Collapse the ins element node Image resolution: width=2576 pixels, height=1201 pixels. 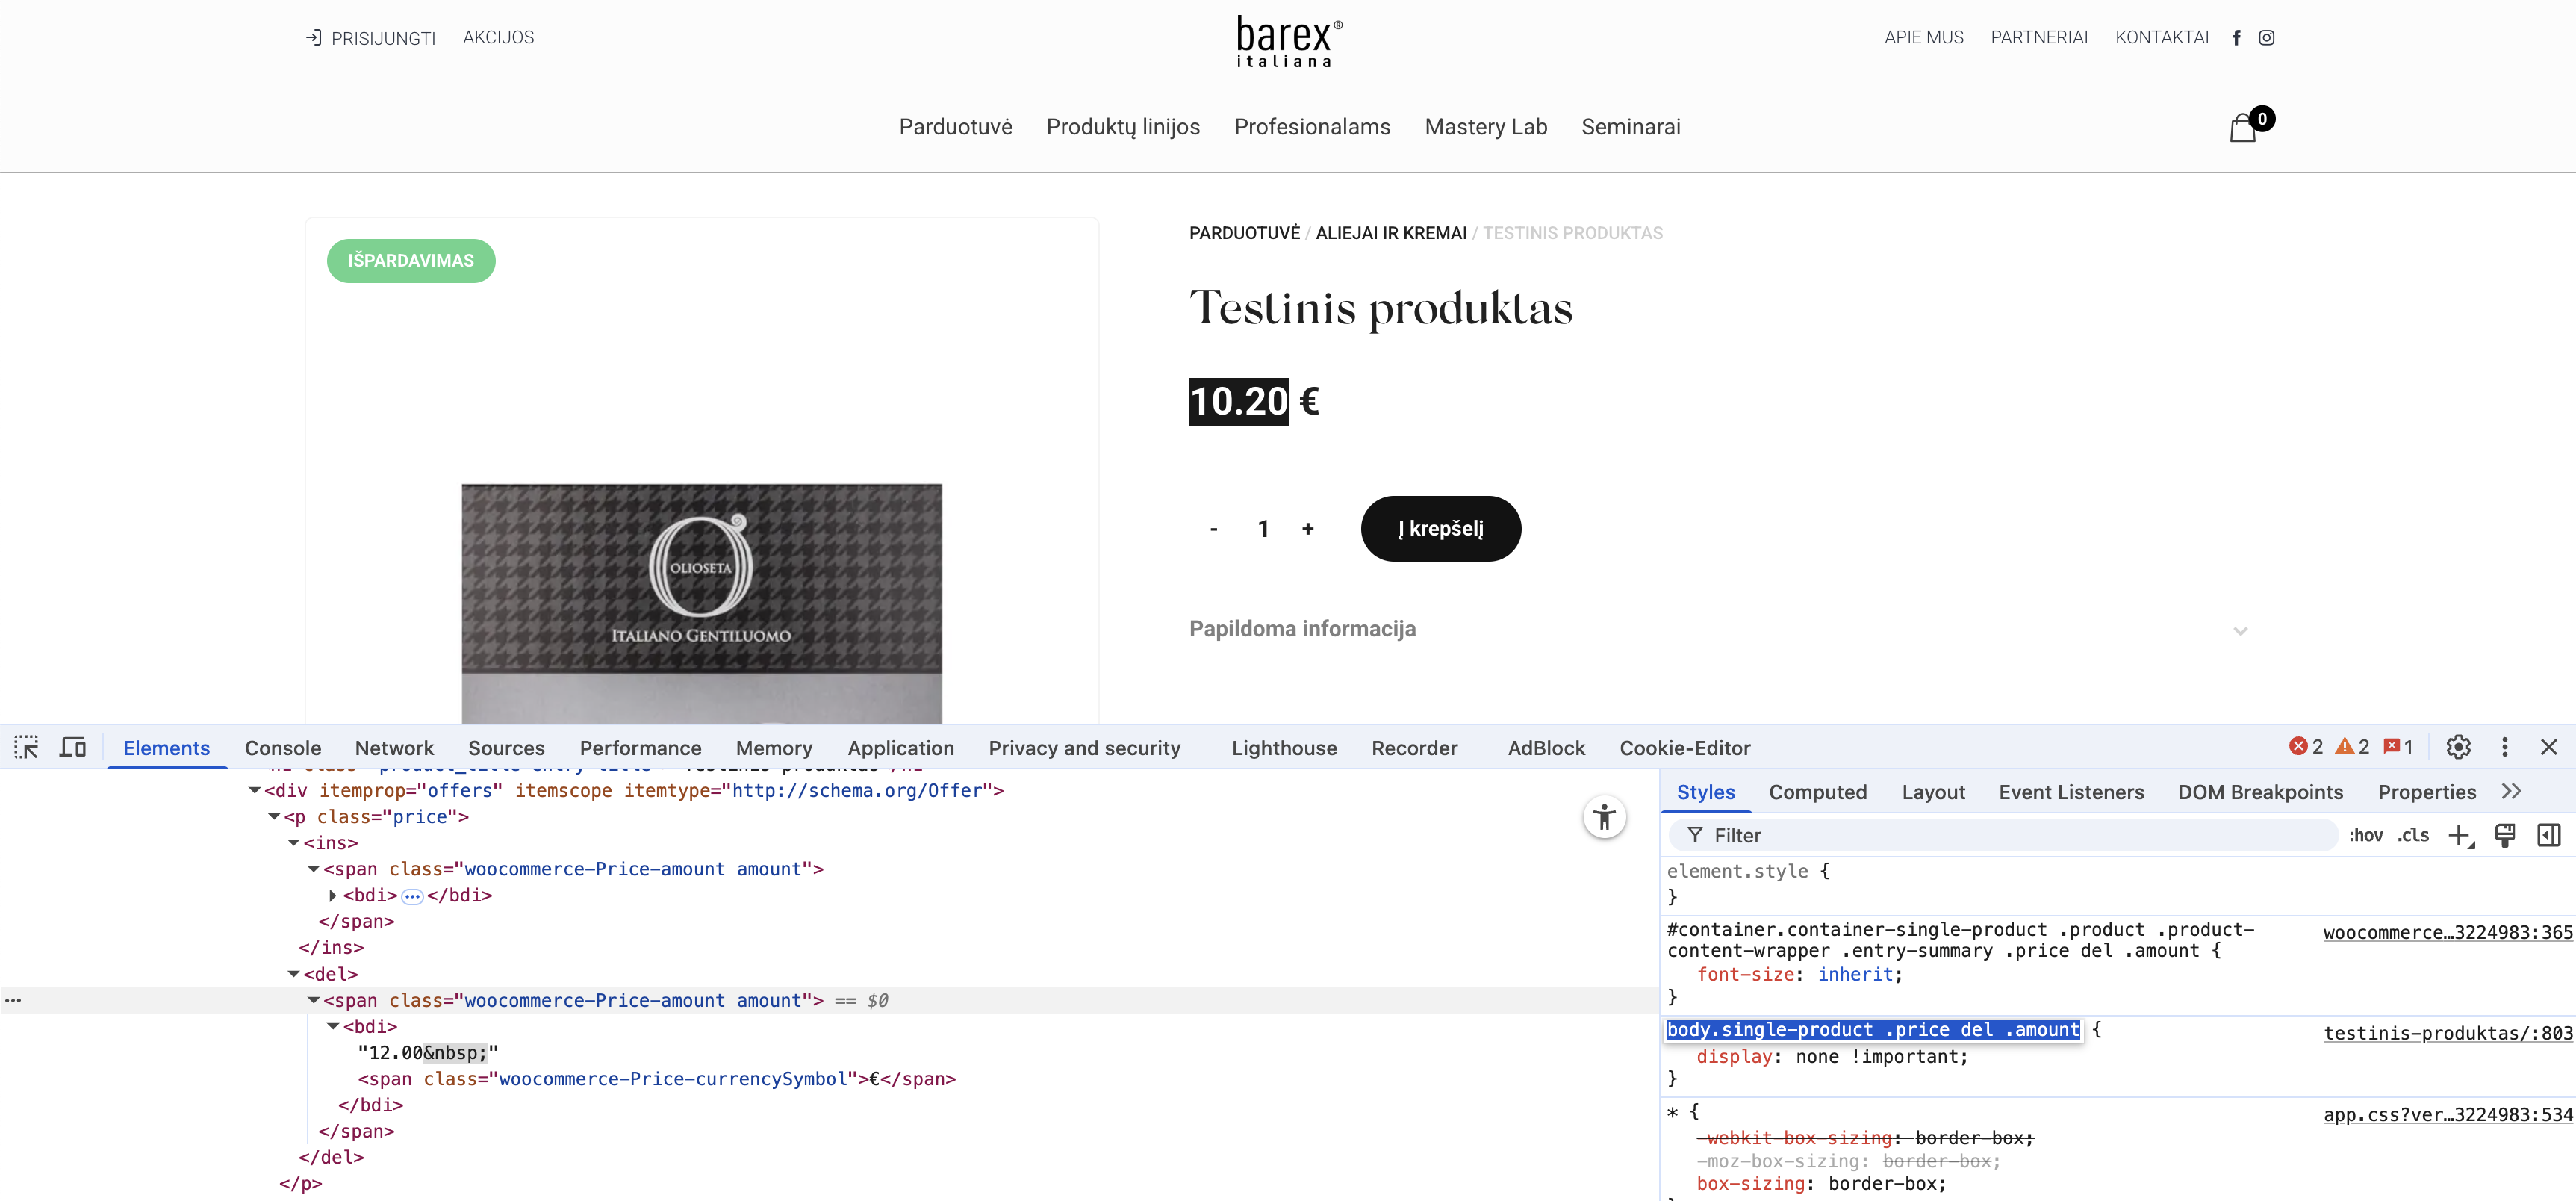(294, 843)
